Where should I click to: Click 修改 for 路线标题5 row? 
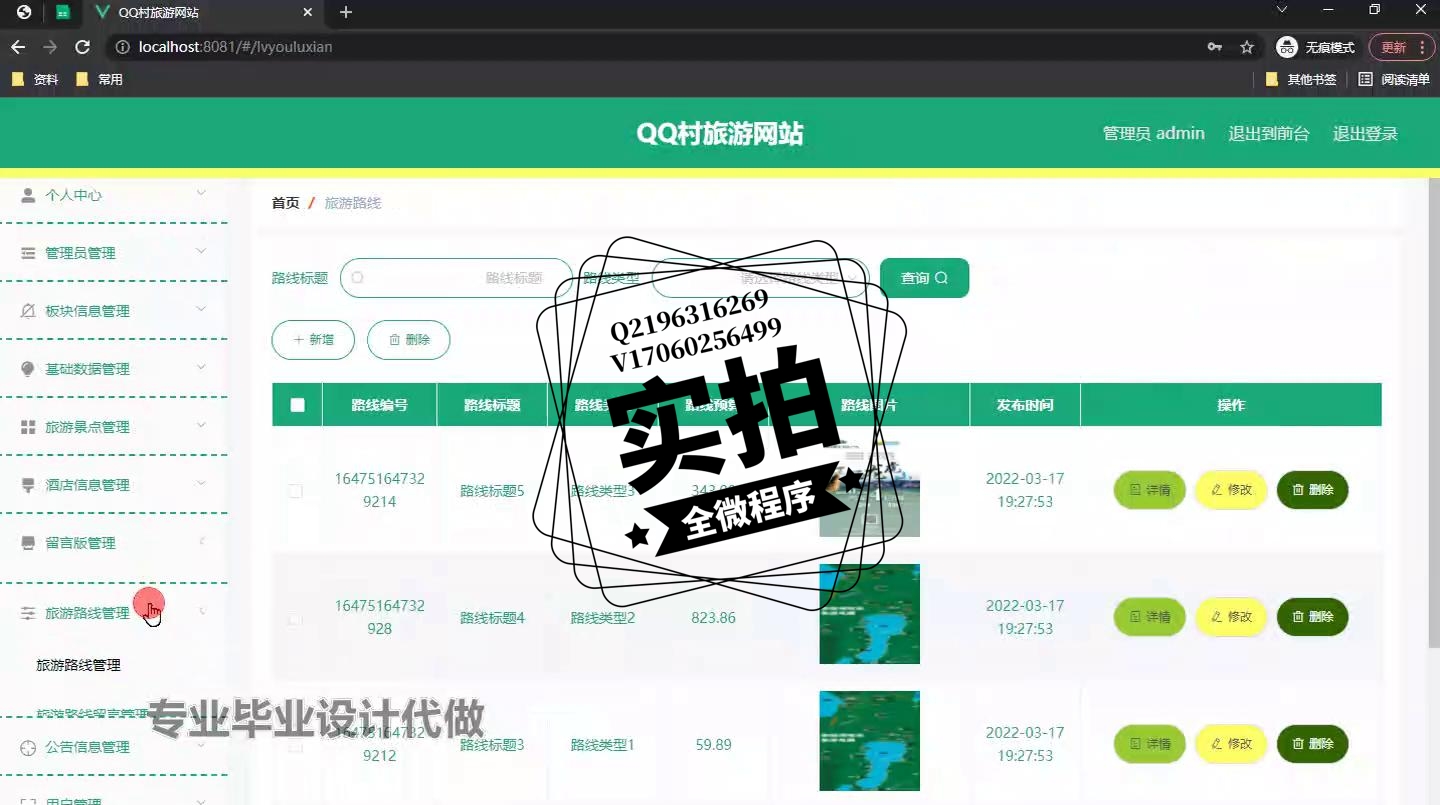[1231, 490]
